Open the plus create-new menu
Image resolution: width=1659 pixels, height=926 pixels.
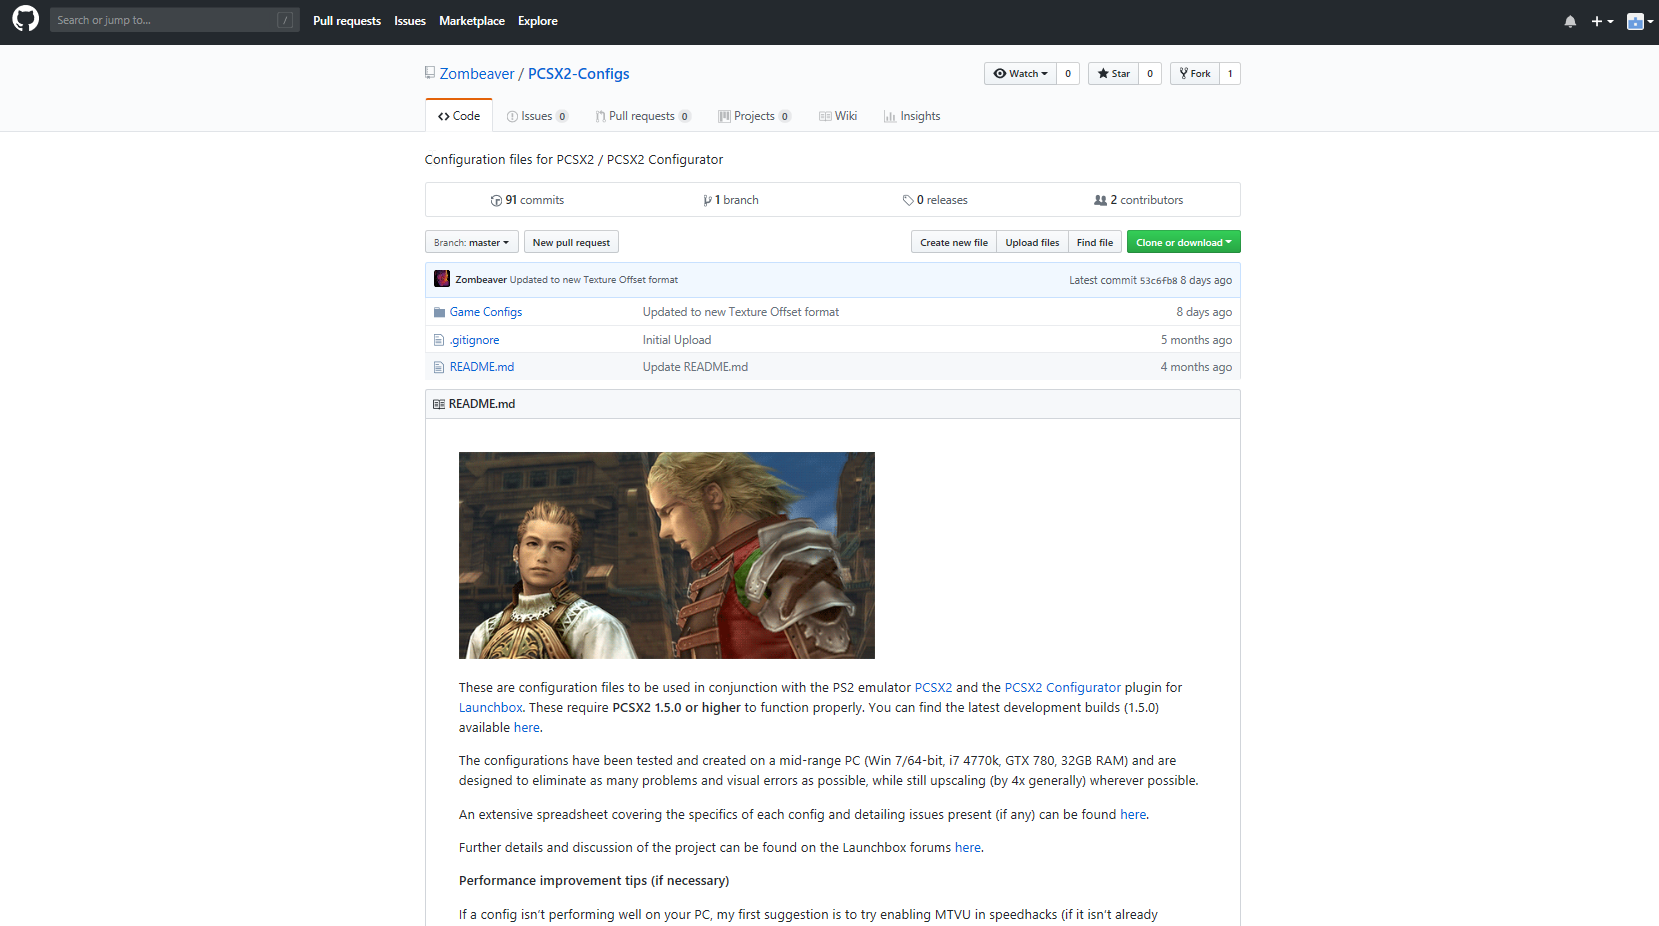point(1602,21)
